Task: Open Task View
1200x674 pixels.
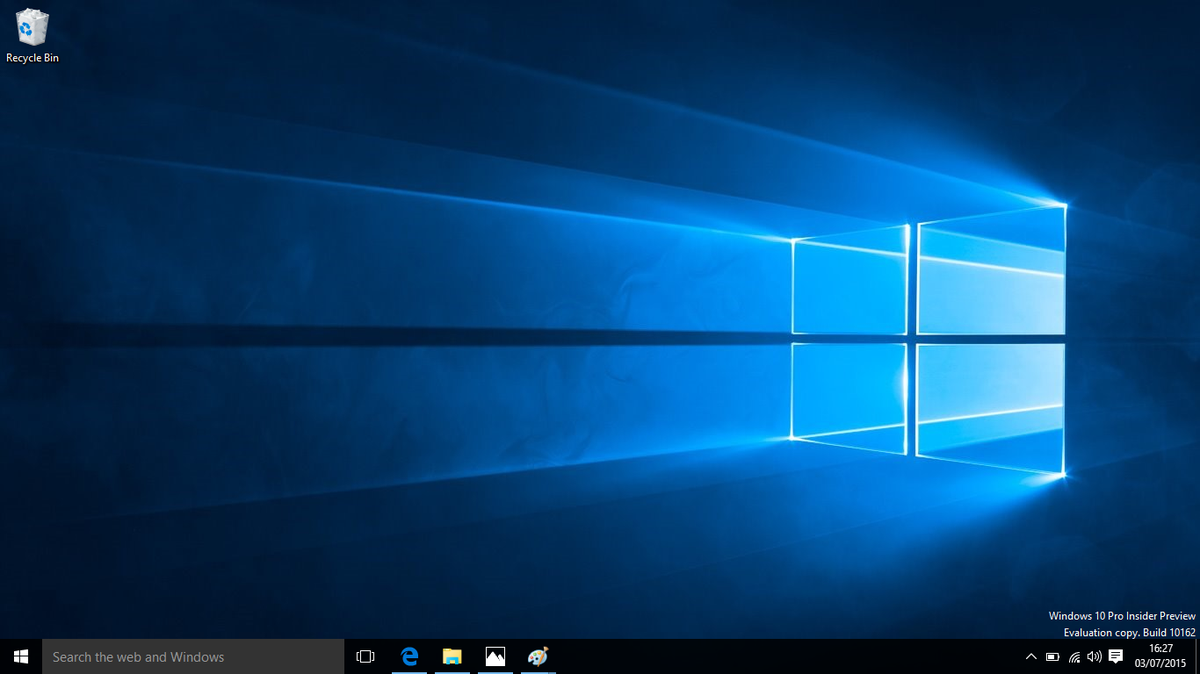Action: [365, 657]
